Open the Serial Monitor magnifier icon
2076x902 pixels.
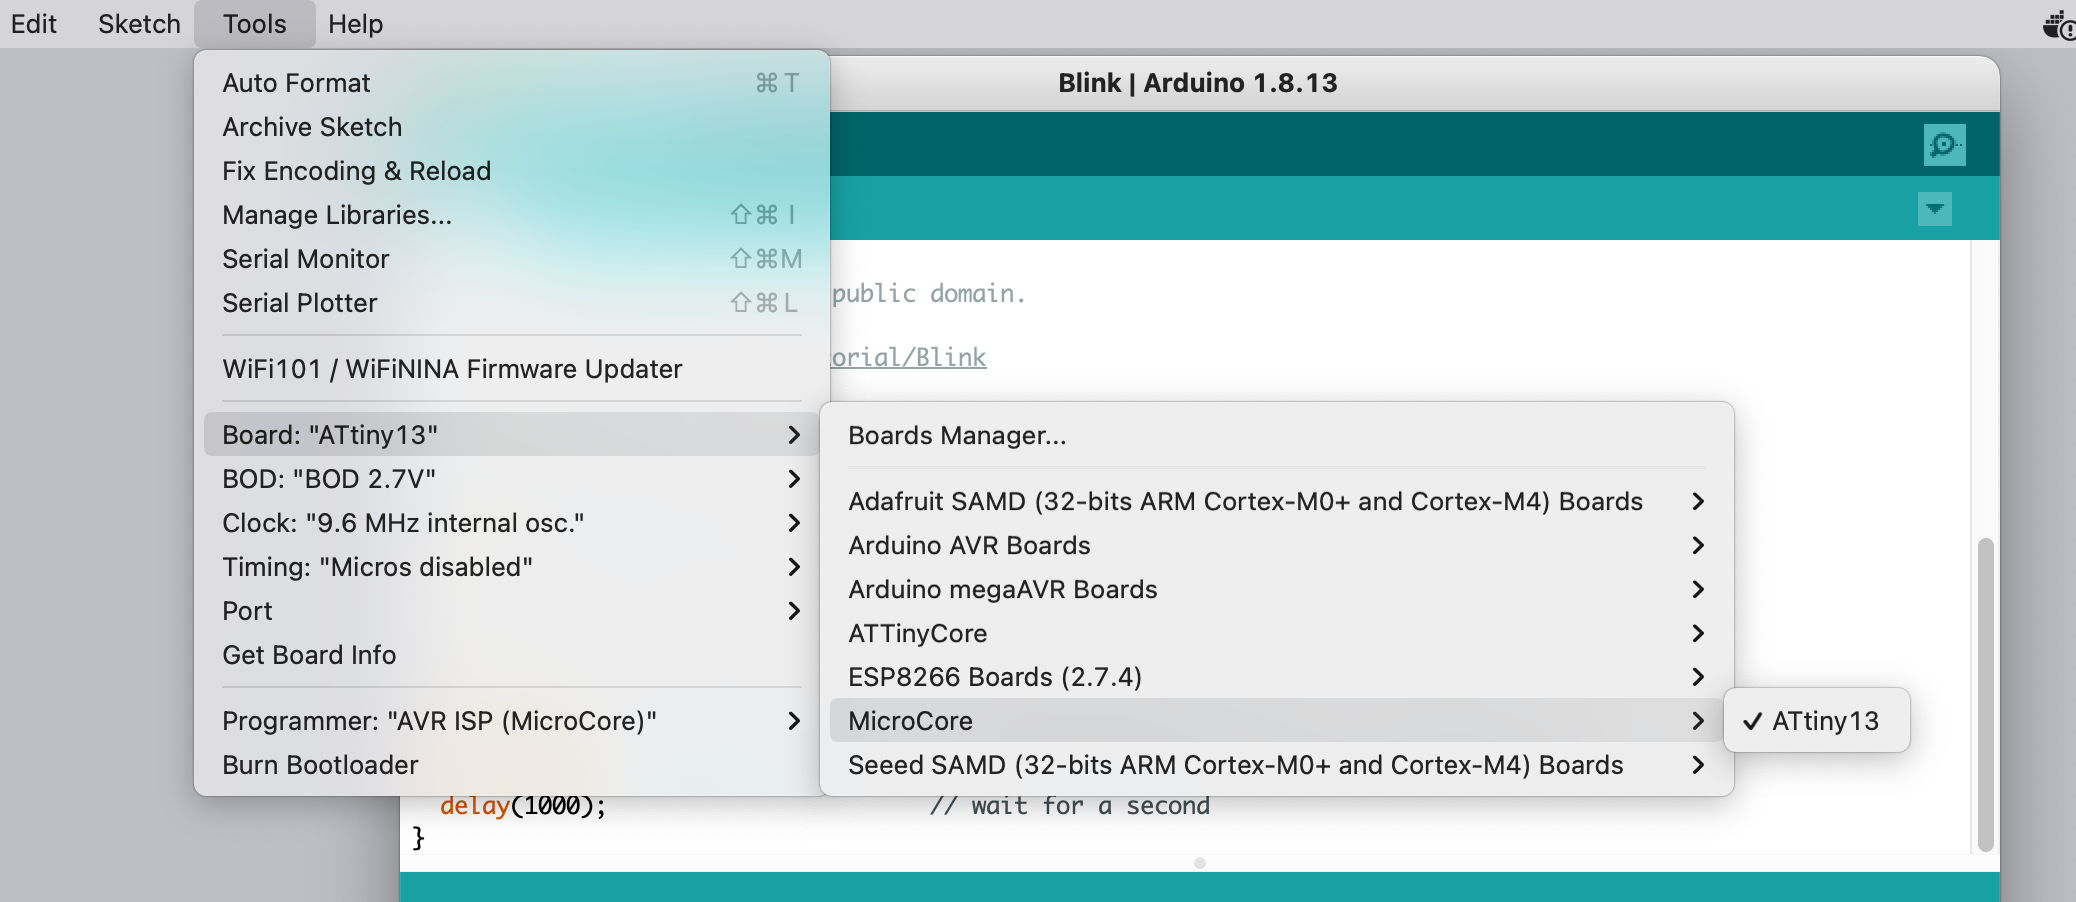coord(1944,145)
